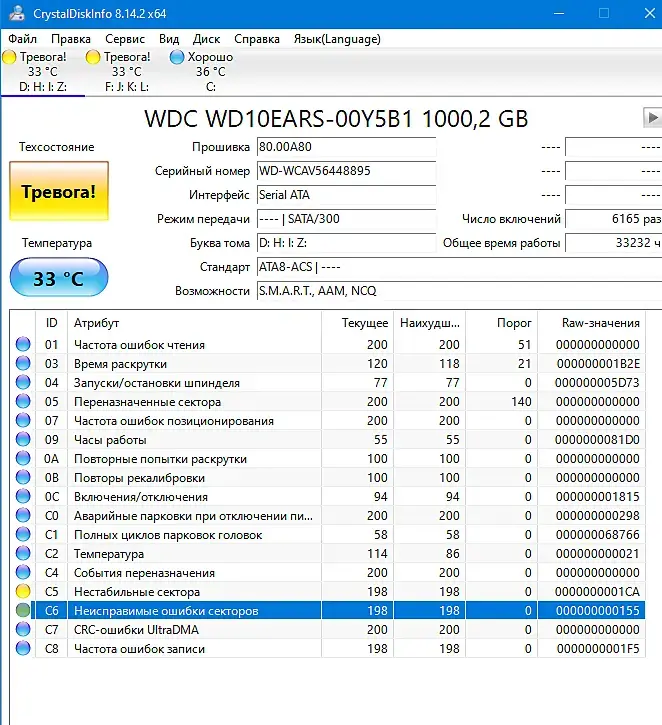
Task: Select the Время раскрутки row
Action: point(328,363)
